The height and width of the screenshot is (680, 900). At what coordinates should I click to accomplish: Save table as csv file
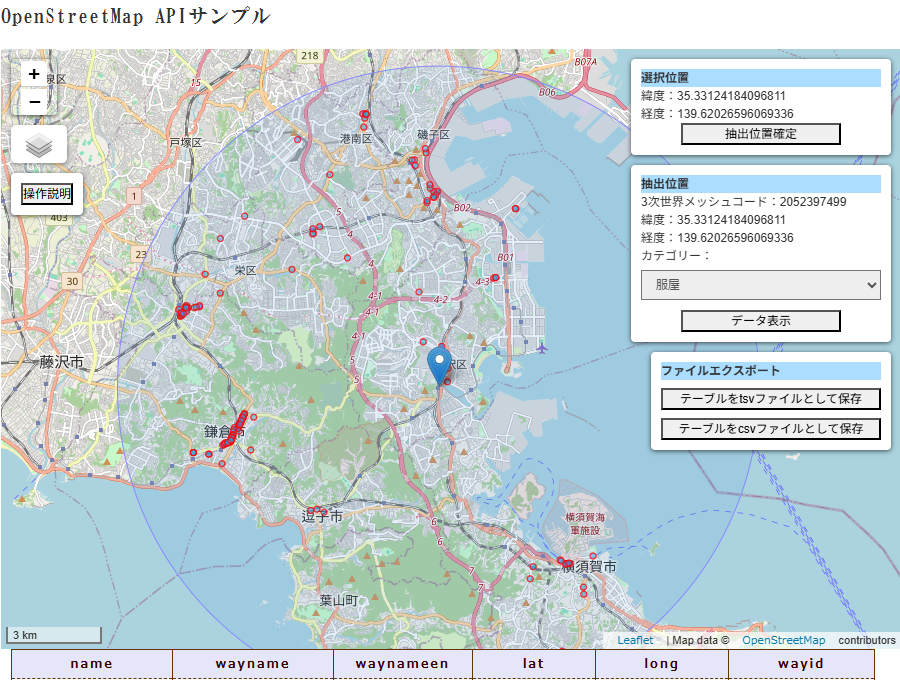771,429
